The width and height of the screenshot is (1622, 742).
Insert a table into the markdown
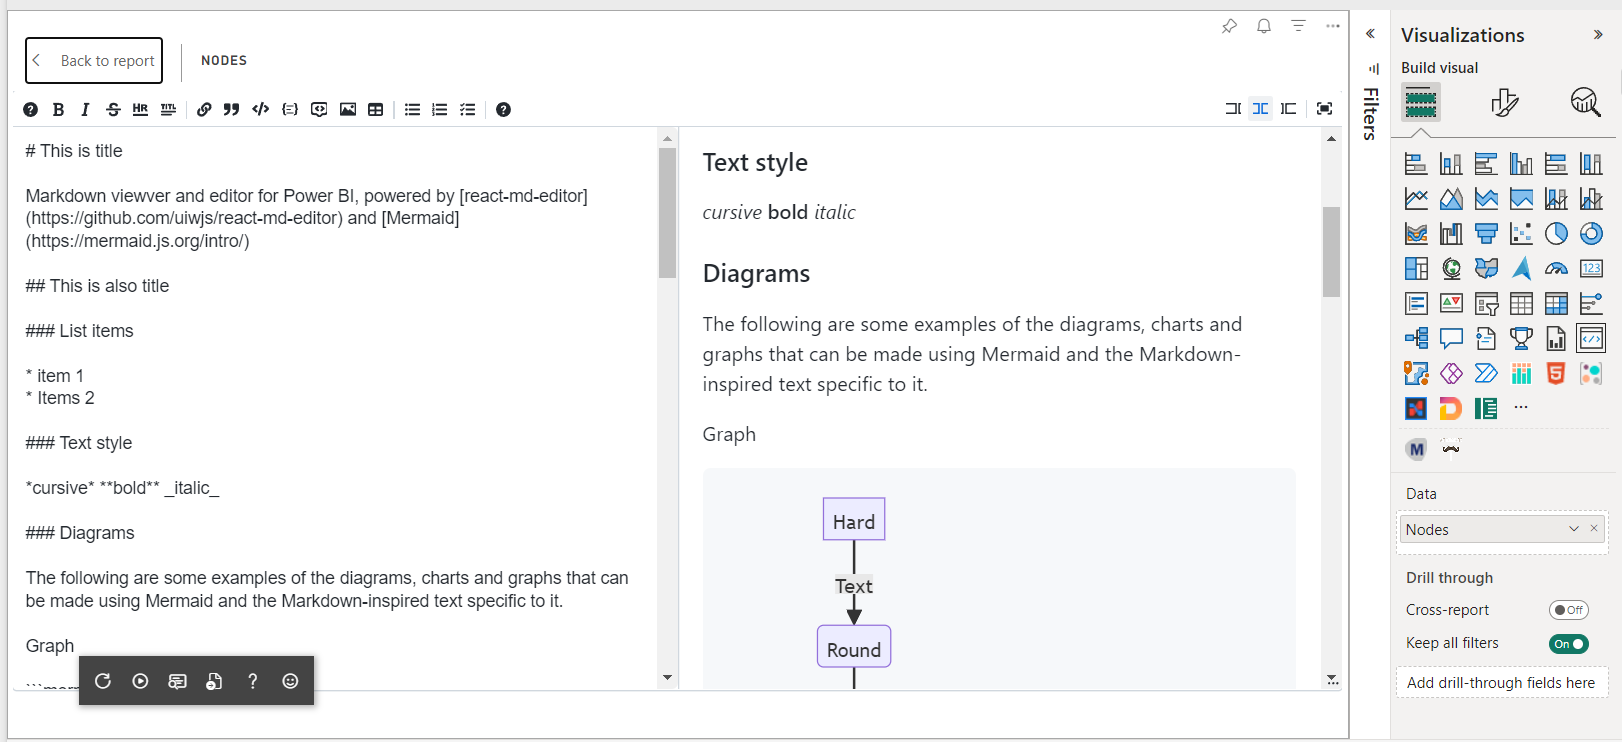(x=376, y=110)
